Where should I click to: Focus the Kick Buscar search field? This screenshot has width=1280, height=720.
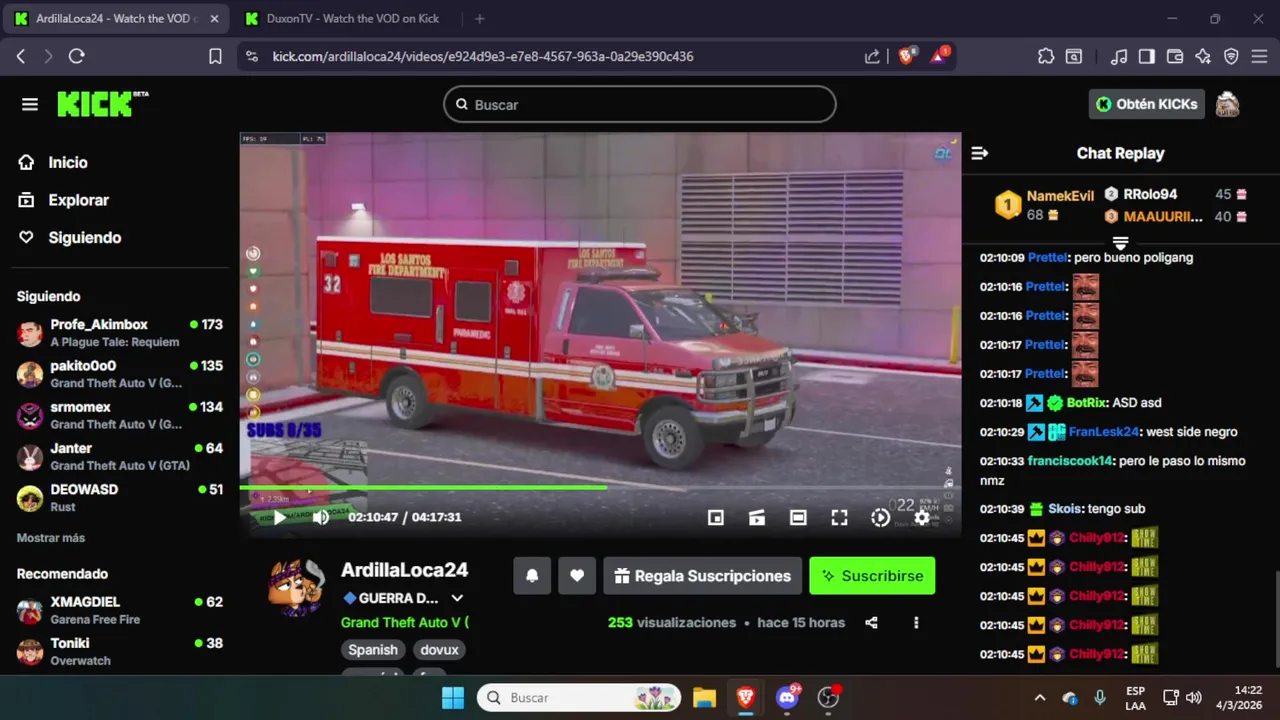coord(640,104)
